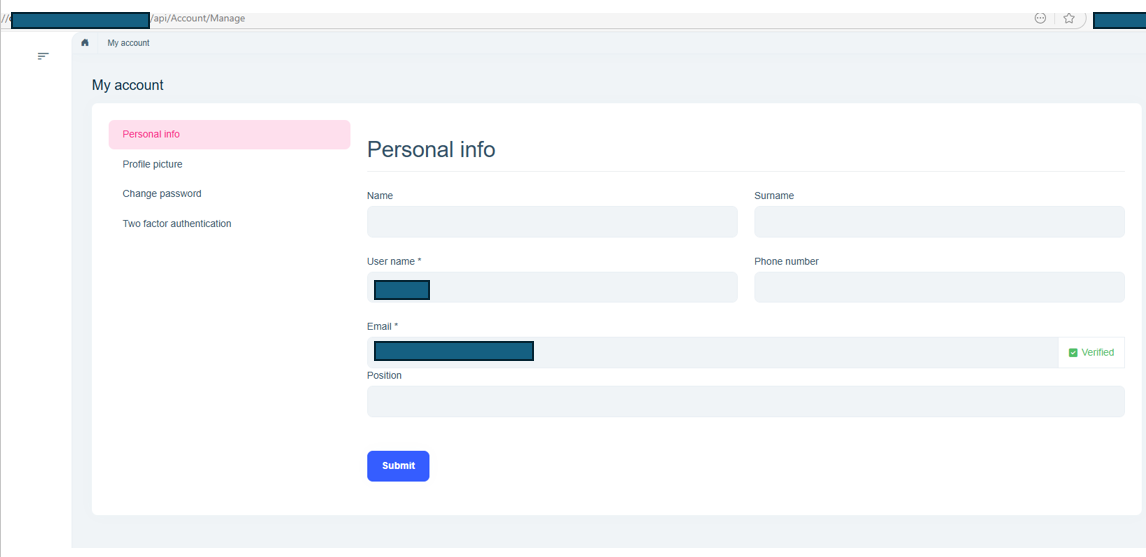Open the browser page options ellipsis icon

1040,18
